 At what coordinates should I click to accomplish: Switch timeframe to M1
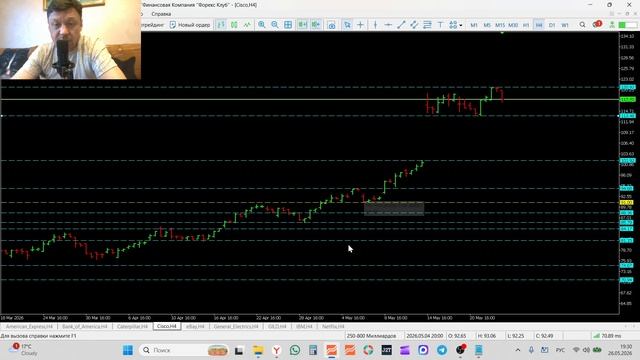click(474, 25)
